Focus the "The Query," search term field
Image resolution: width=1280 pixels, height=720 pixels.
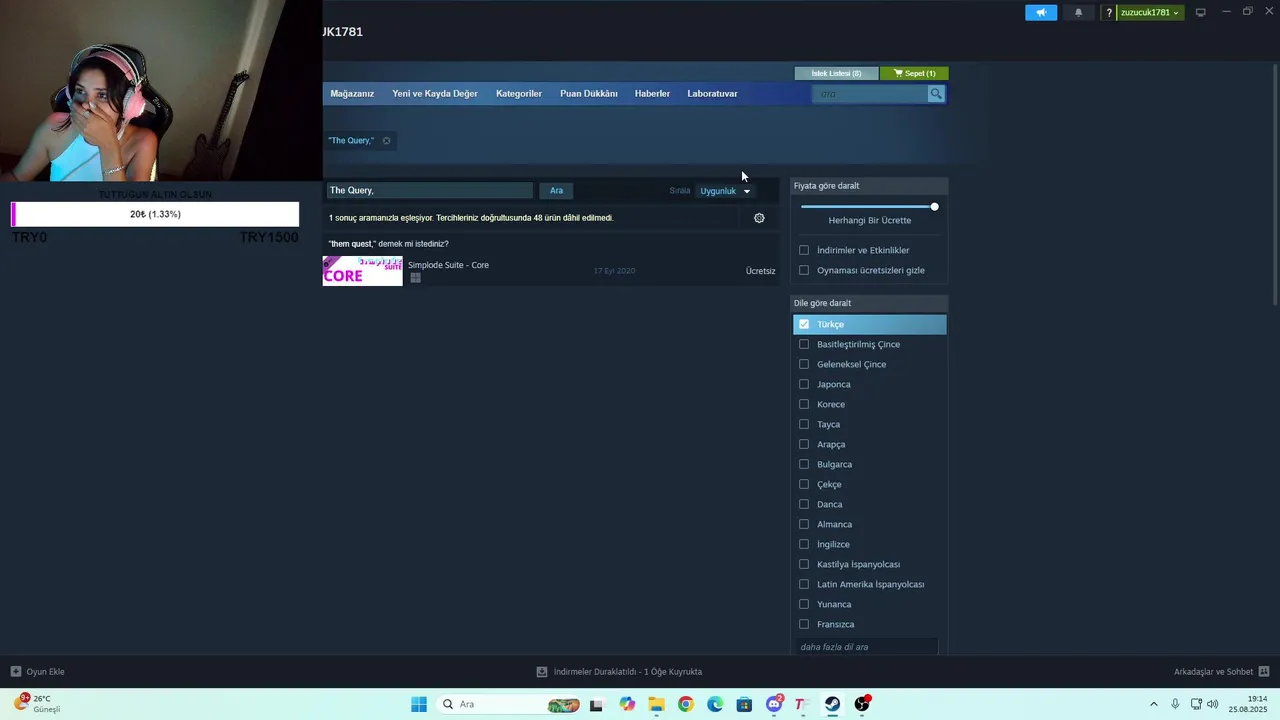click(x=430, y=191)
